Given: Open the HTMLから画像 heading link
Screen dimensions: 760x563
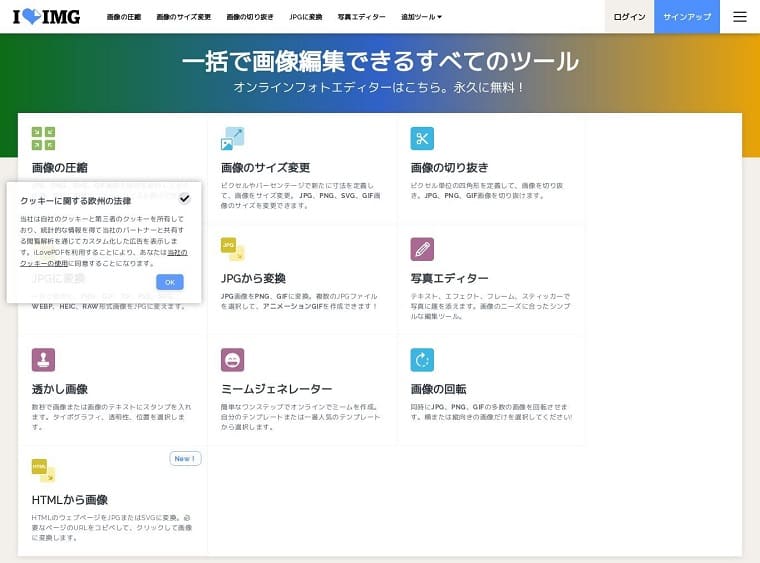Looking at the screenshot, I should pyautogui.click(x=69, y=500).
